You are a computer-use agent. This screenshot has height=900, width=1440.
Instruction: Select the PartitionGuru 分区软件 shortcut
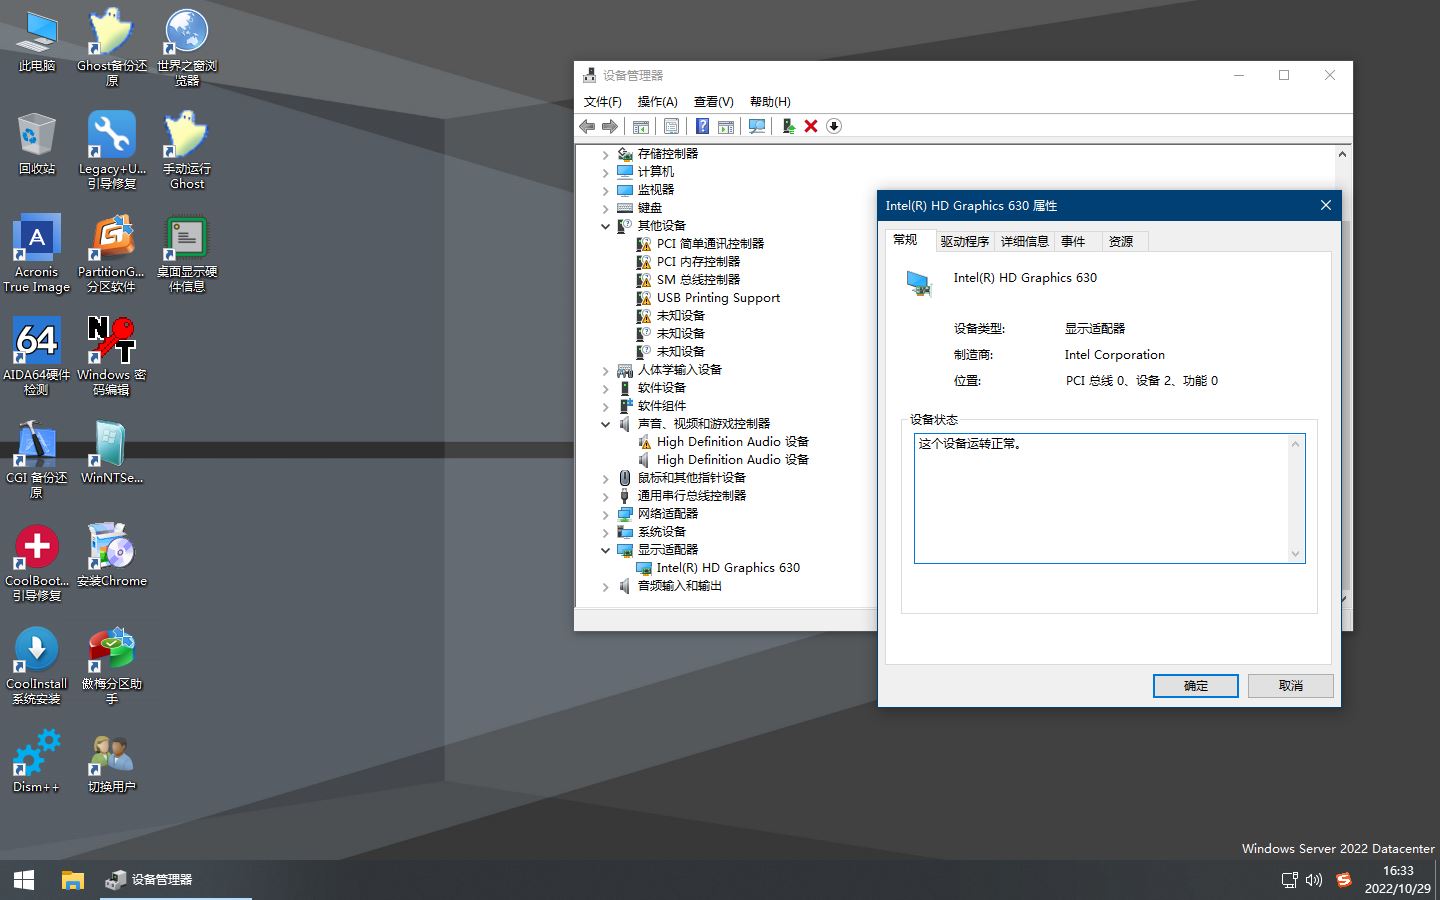(x=111, y=254)
